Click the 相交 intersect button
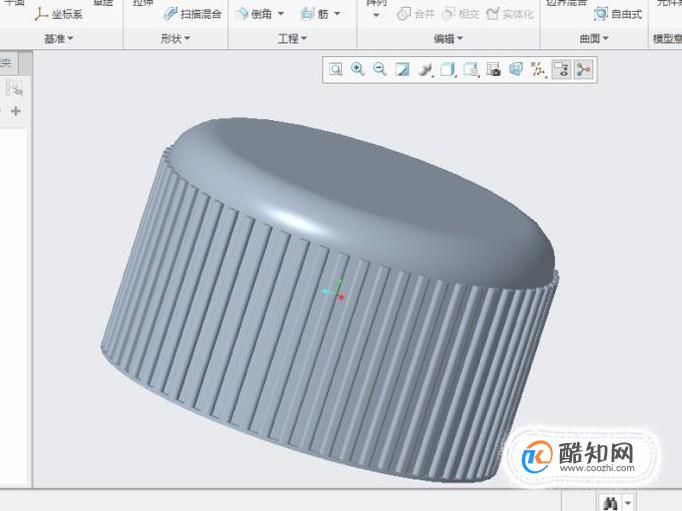 pyautogui.click(x=461, y=14)
